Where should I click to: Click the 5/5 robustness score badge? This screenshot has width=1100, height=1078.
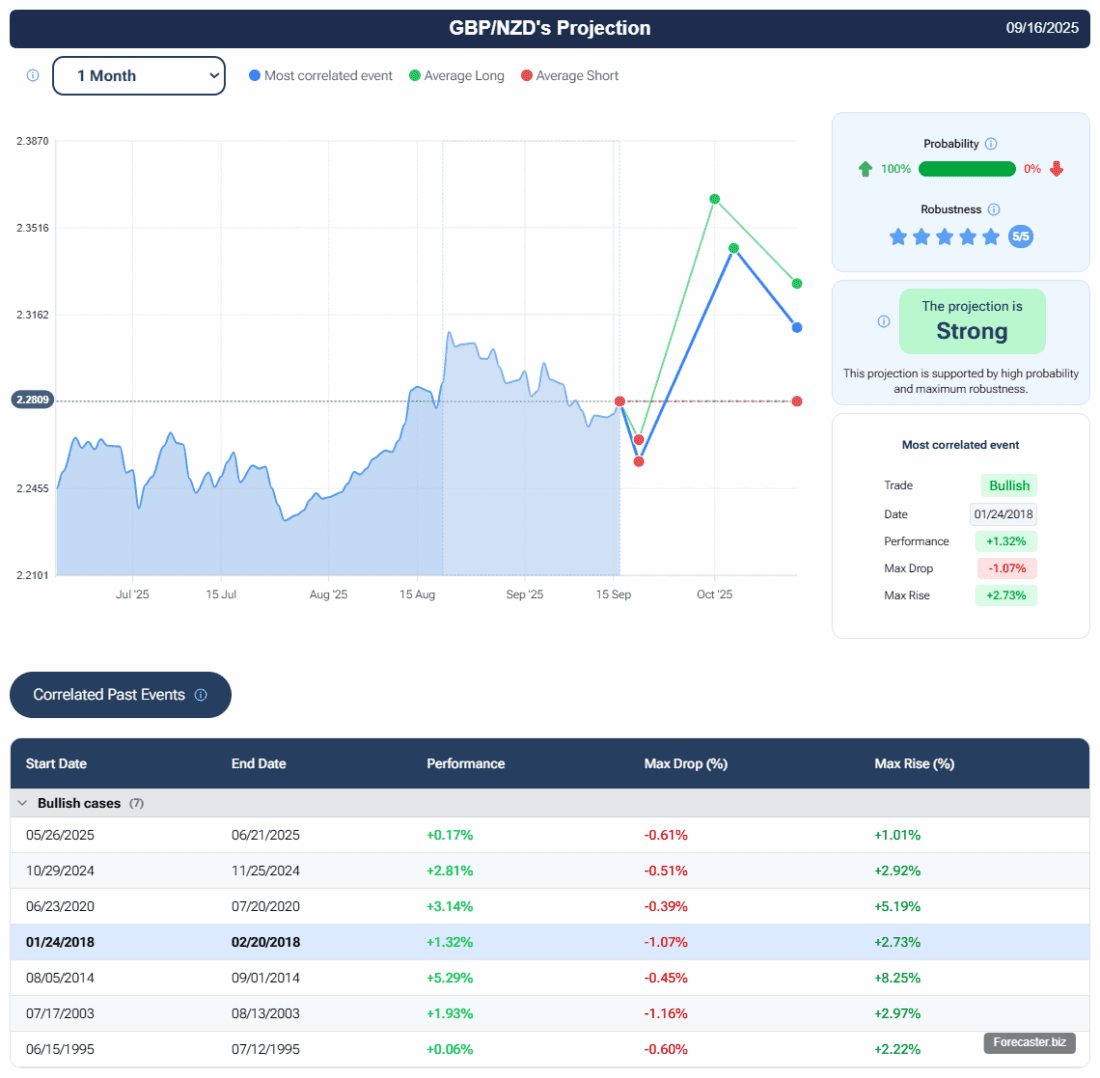pos(1021,237)
